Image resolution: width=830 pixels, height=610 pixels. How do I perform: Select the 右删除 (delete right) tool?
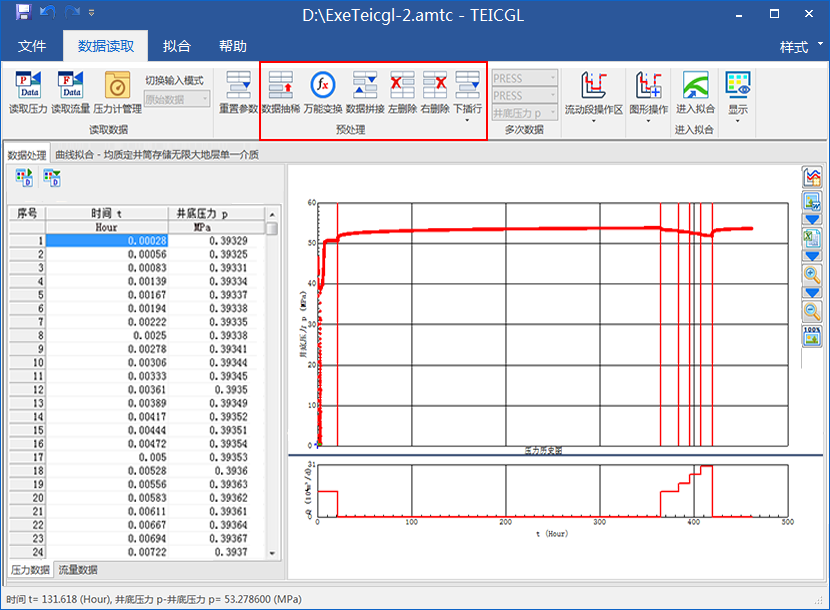coord(434,85)
